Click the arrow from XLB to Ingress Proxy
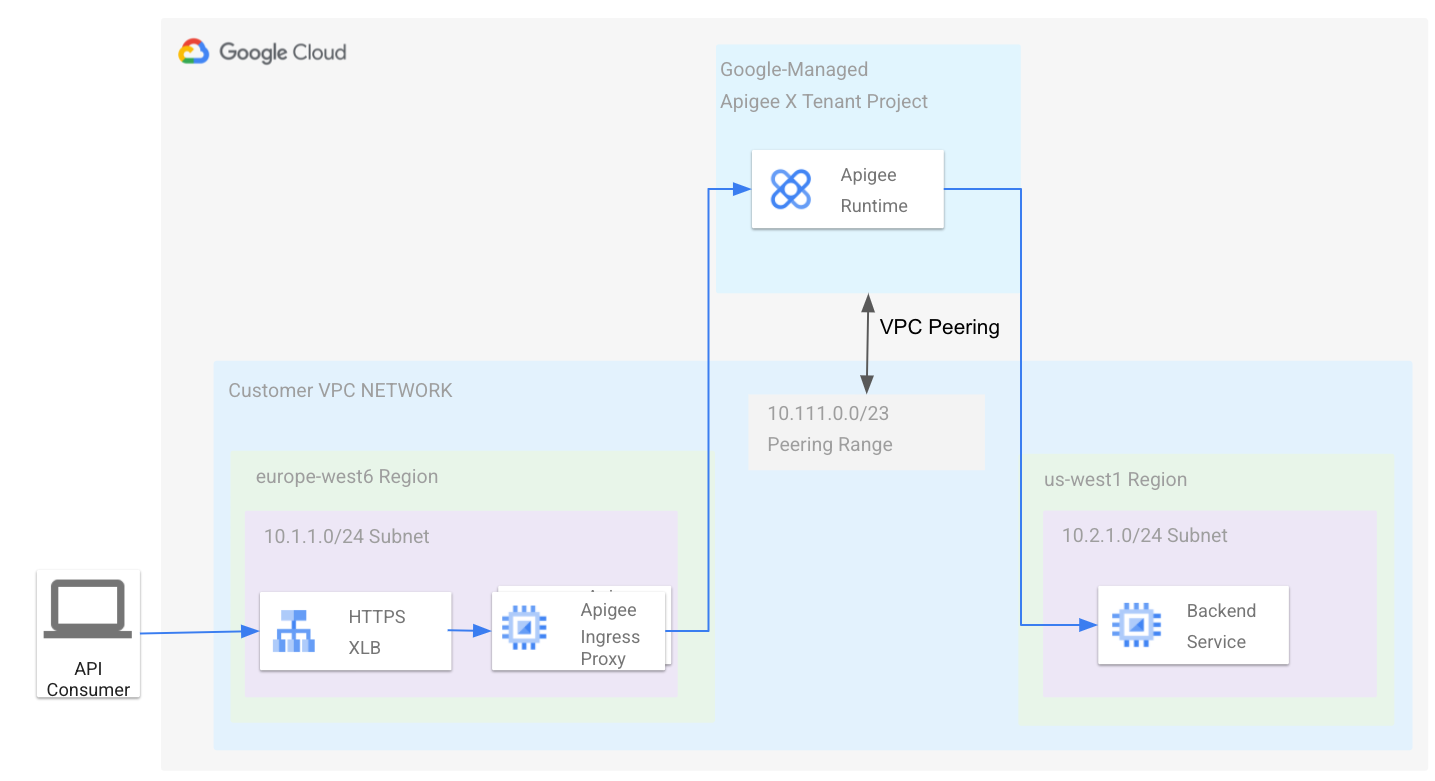Viewport: 1435px width, 781px height. click(x=472, y=630)
